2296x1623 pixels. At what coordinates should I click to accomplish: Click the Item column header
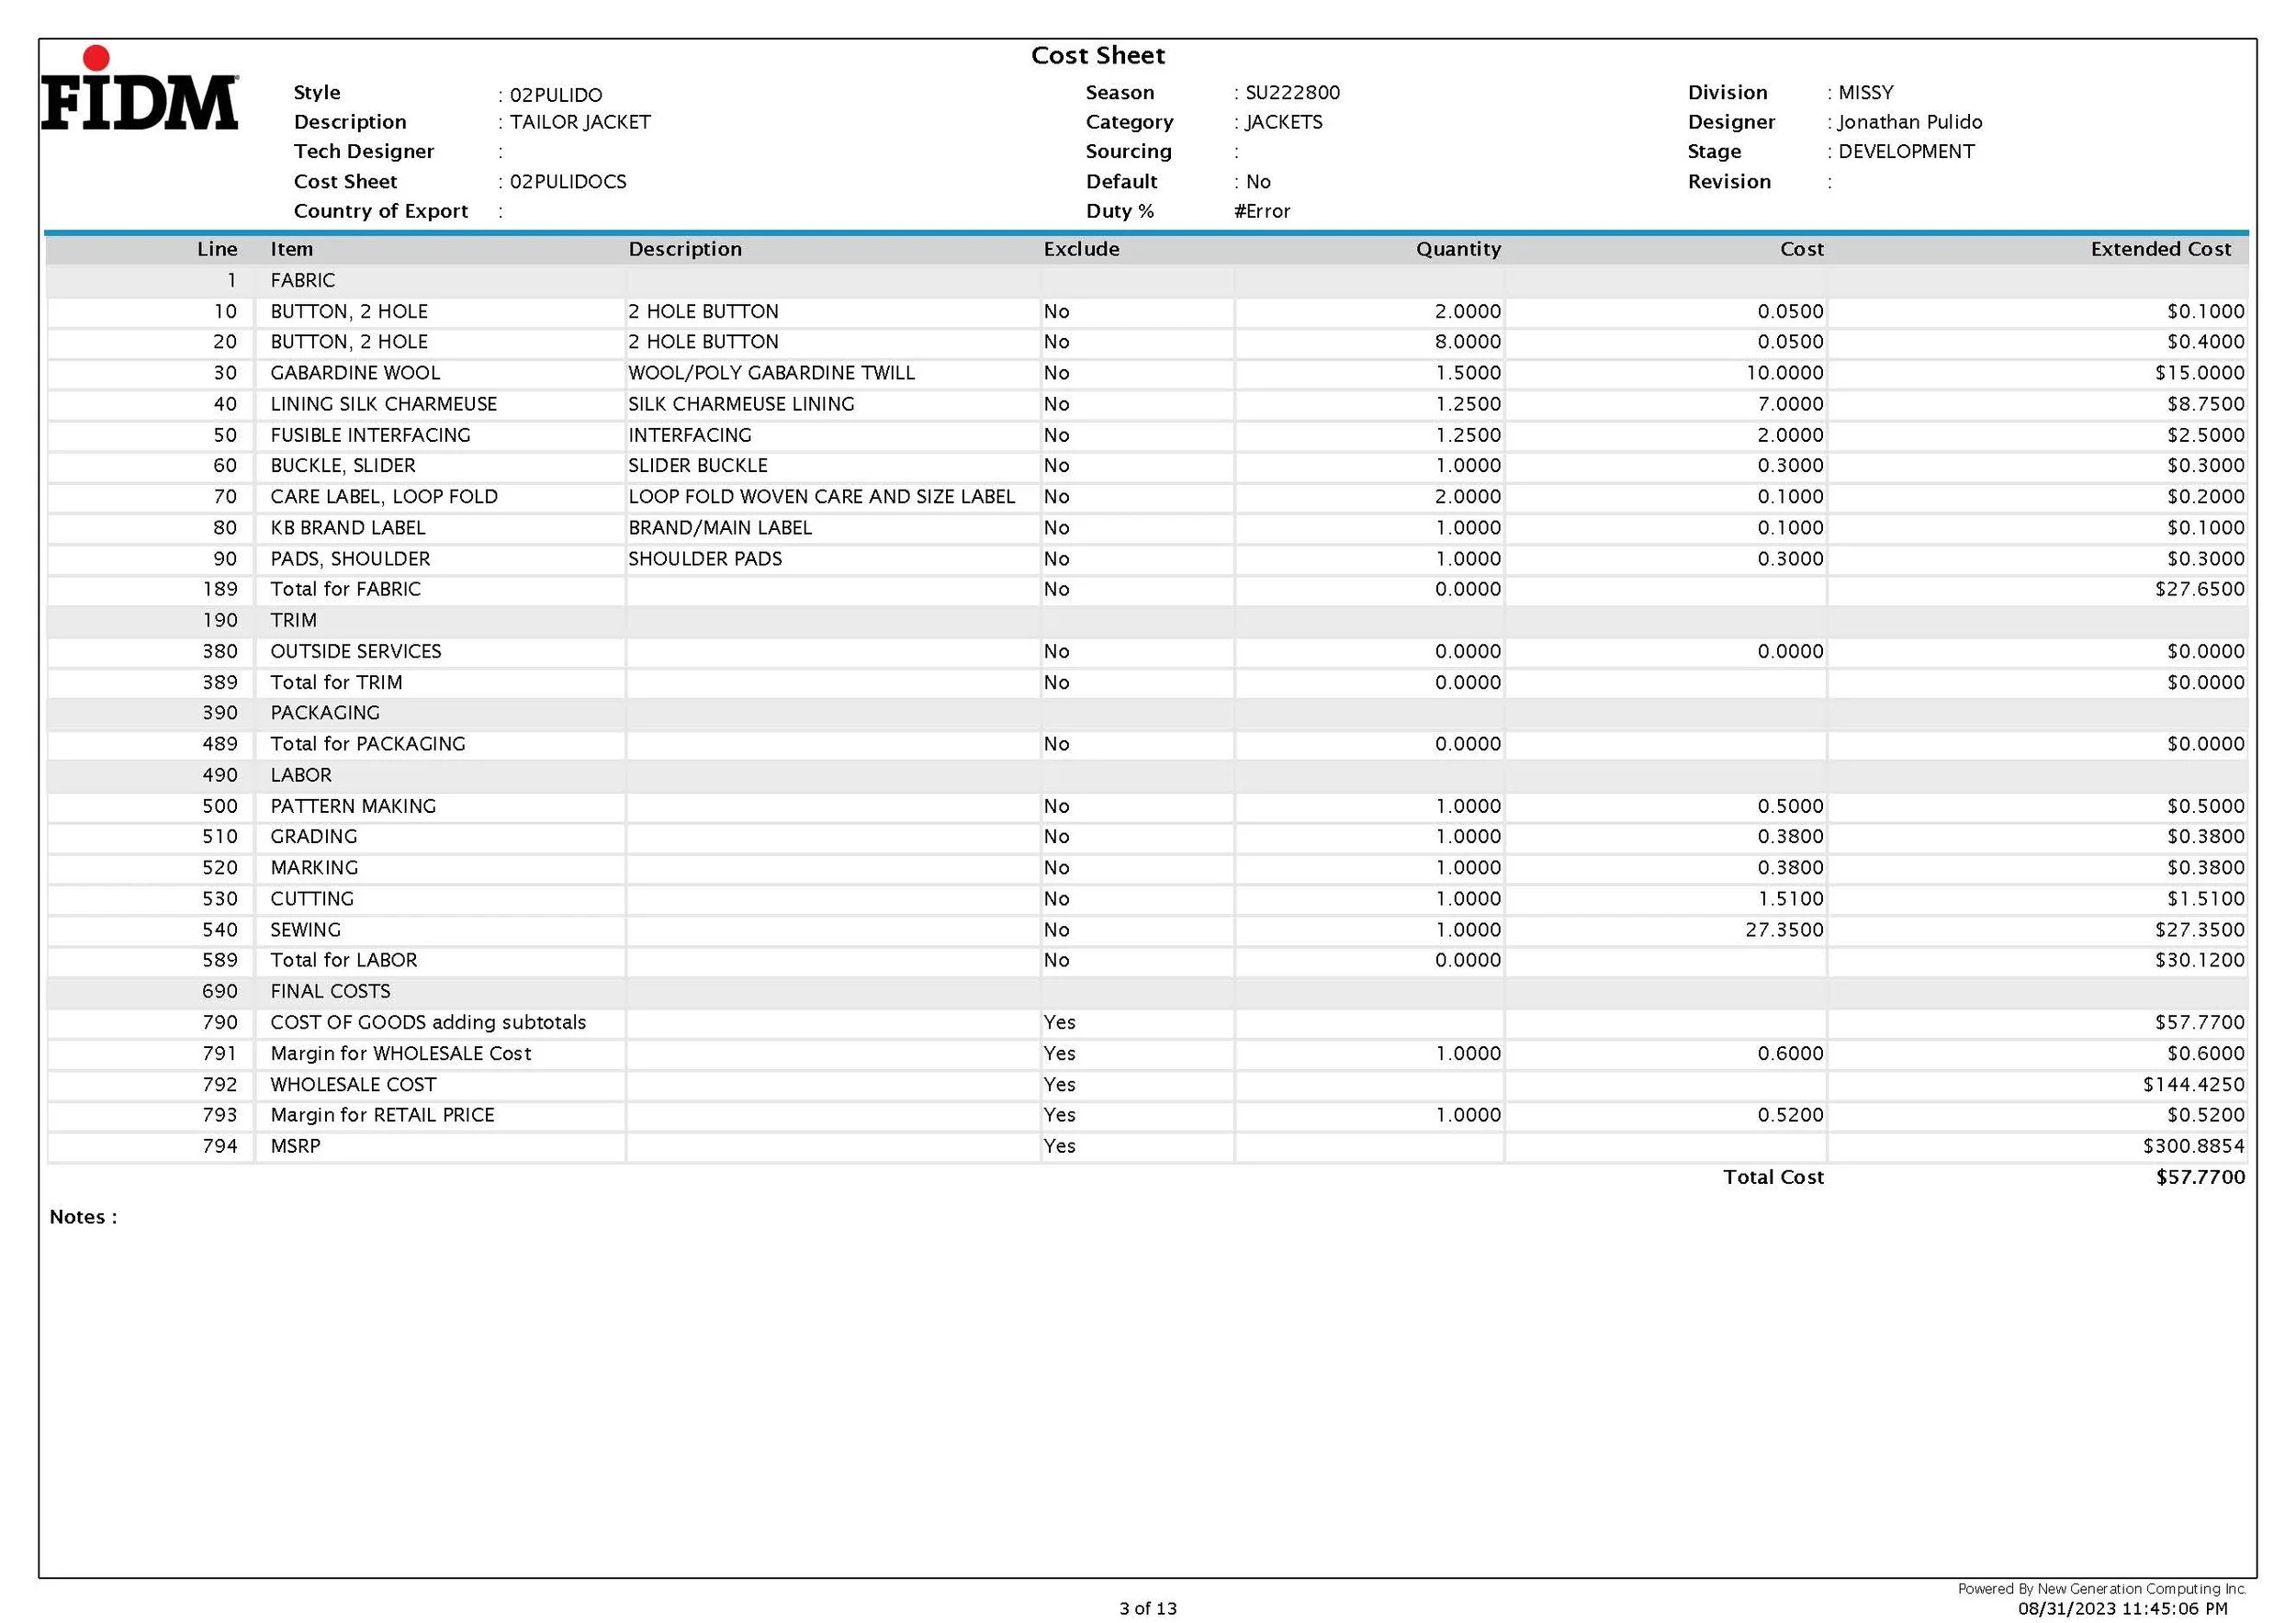coord(291,249)
